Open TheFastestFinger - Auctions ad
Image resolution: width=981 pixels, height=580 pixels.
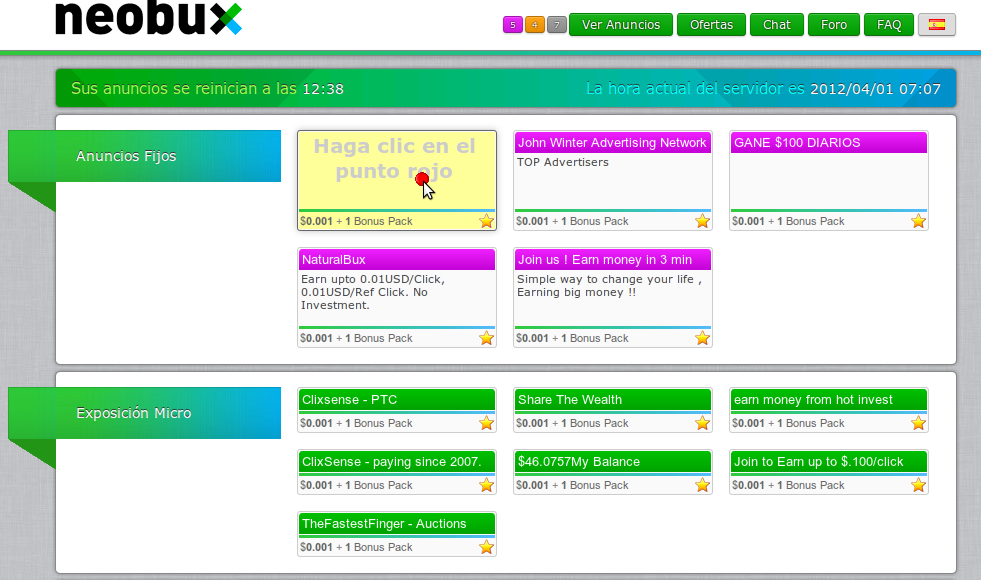point(397,524)
